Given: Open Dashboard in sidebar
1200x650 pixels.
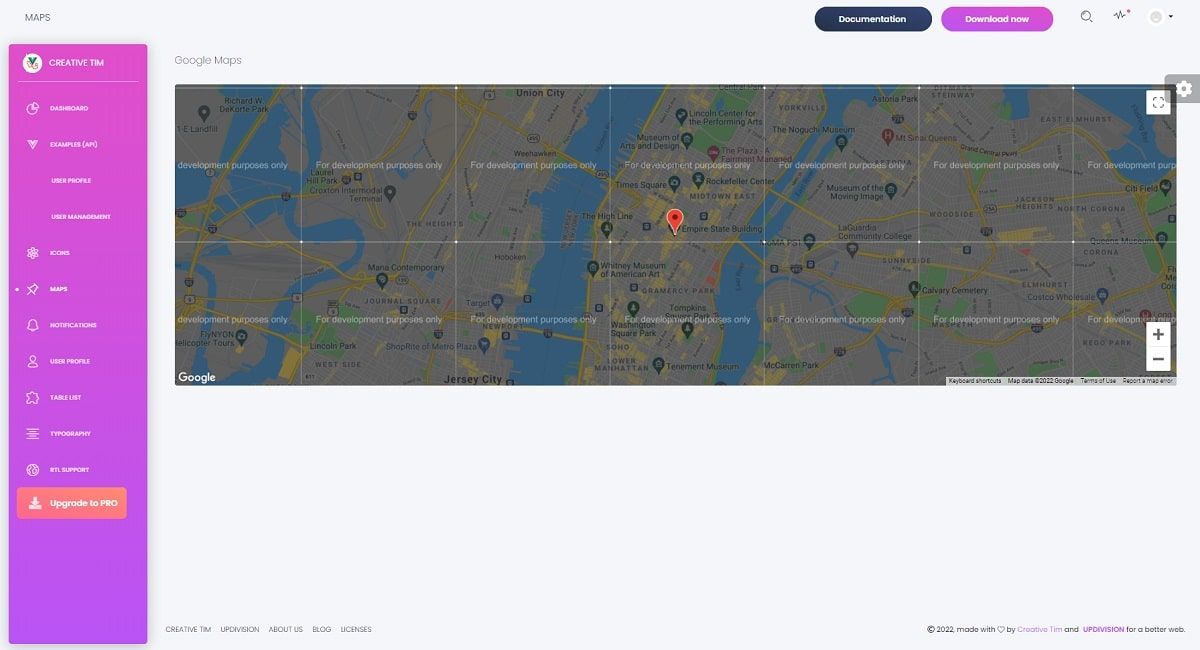Looking at the screenshot, I should click(69, 108).
